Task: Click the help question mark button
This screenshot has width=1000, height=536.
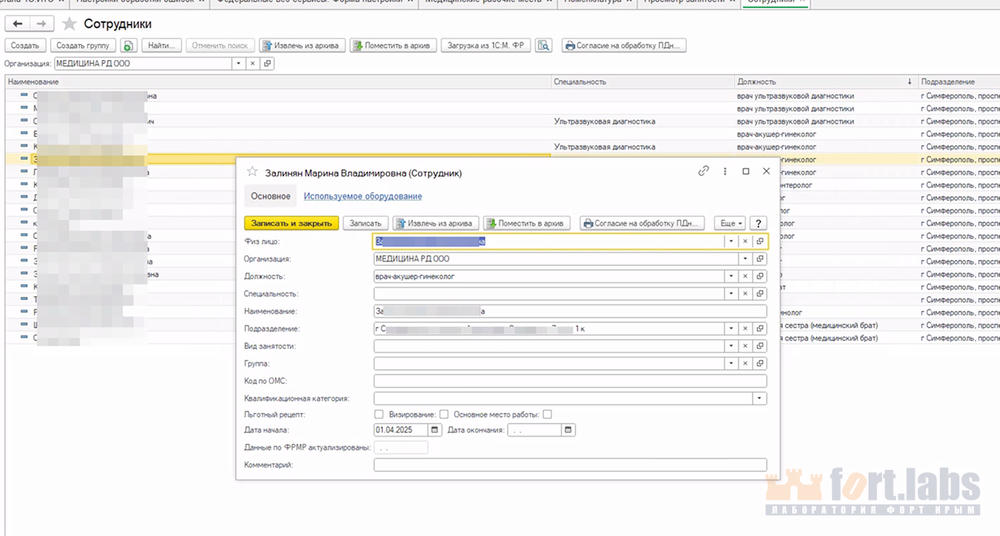Action: (x=759, y=223)
